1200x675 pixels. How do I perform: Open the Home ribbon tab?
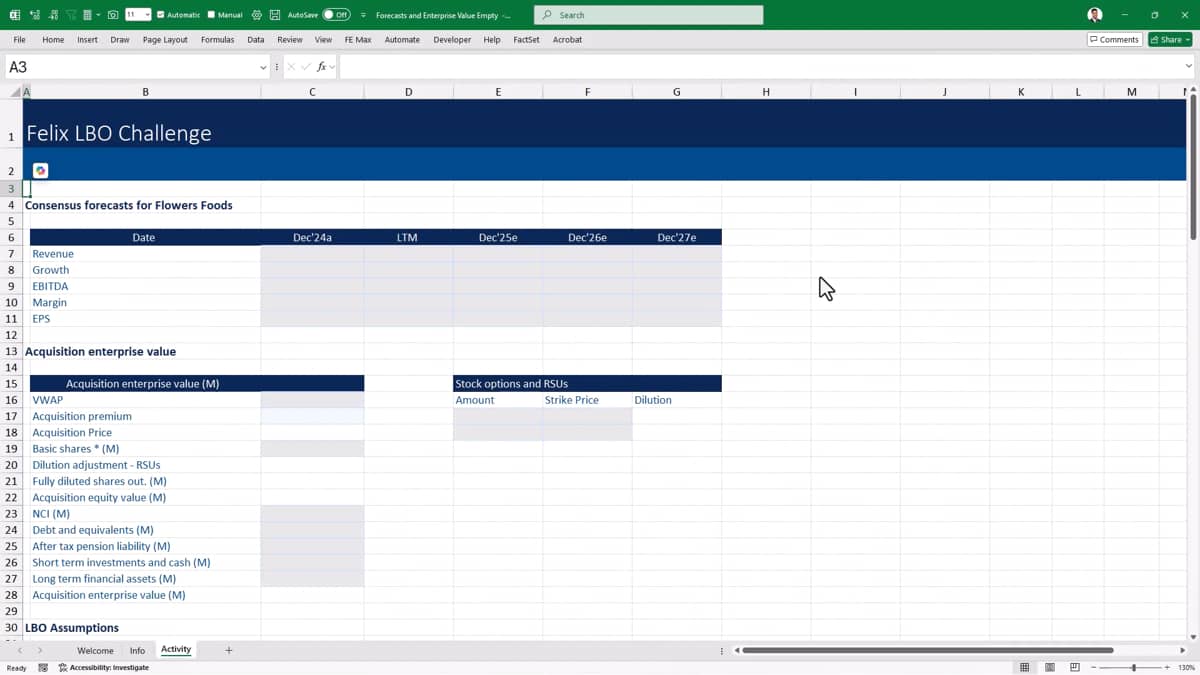pos(53,39)
